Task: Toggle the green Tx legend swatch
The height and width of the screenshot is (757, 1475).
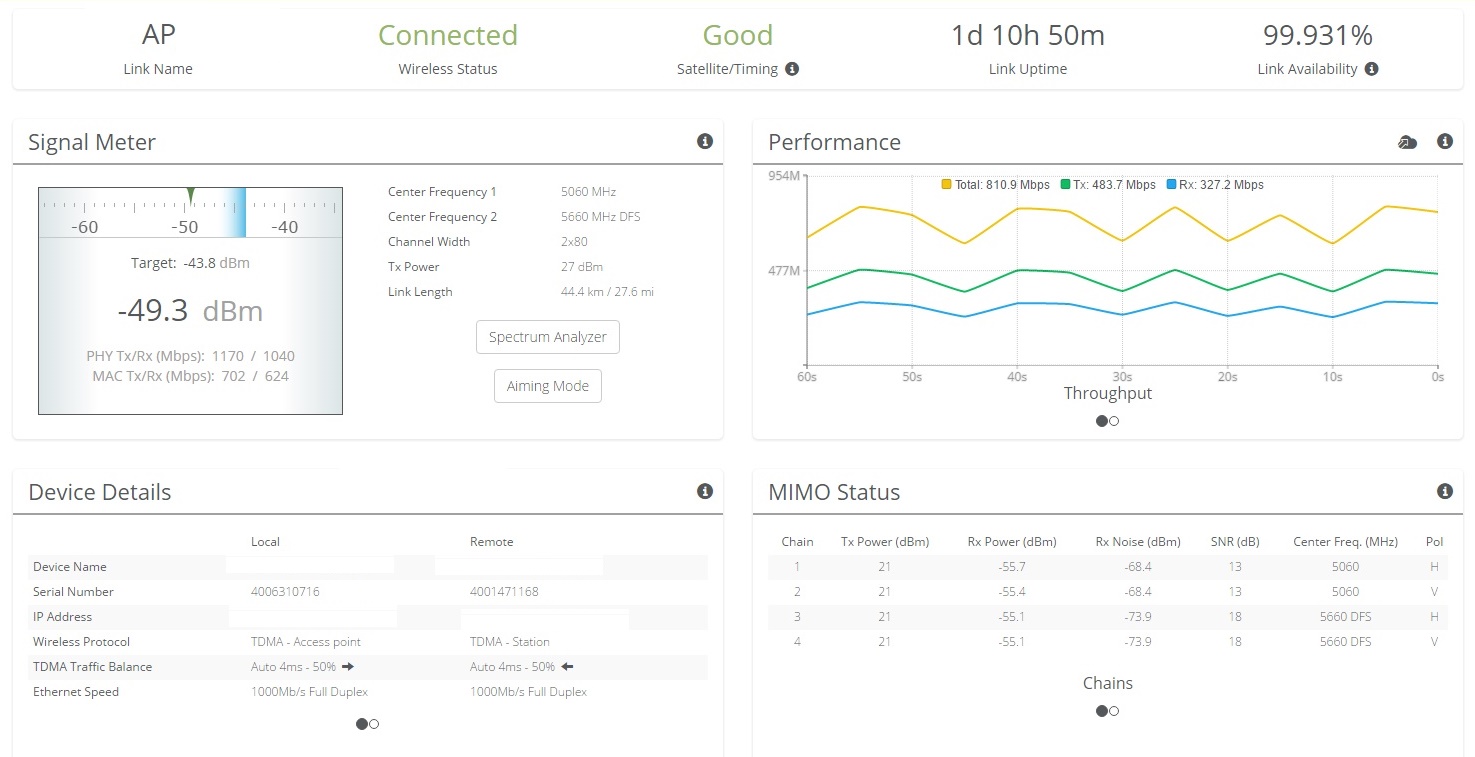Action: (x=1066, y=185)
